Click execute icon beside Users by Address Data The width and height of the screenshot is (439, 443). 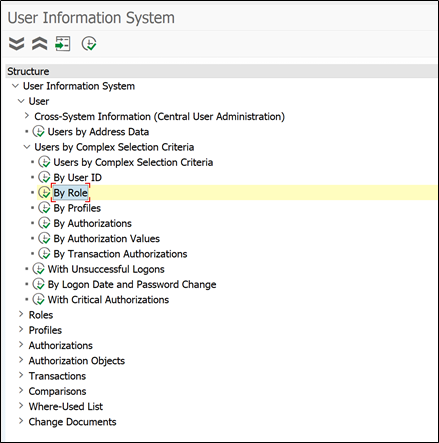39,132
